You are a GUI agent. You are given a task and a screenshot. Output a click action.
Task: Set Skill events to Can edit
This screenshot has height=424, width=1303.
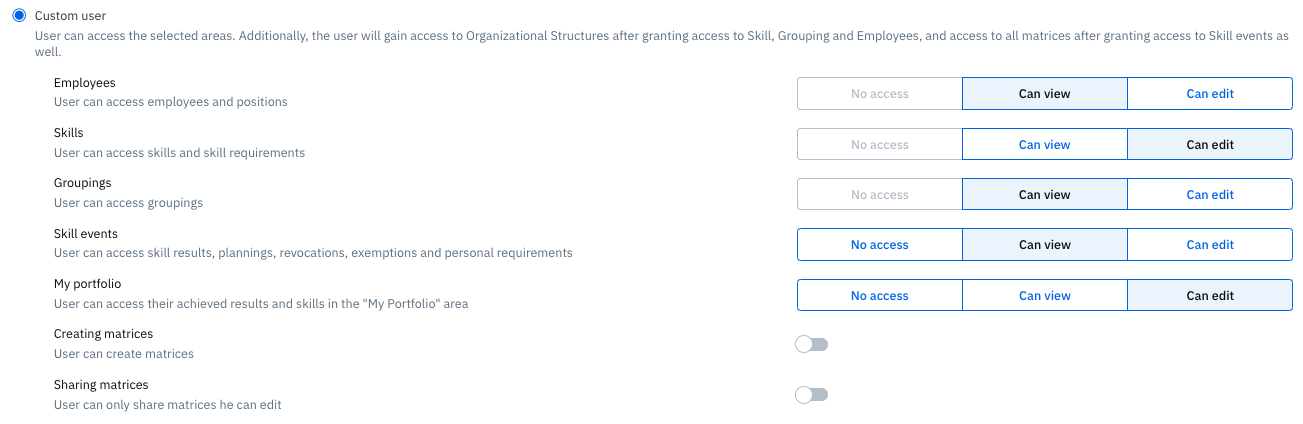(x=1210, y=245)
